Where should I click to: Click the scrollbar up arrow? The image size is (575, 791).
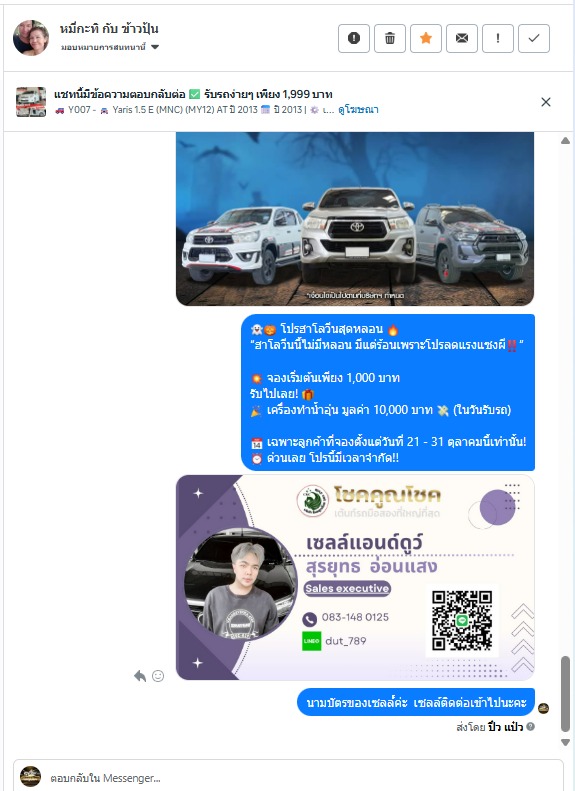565,141
